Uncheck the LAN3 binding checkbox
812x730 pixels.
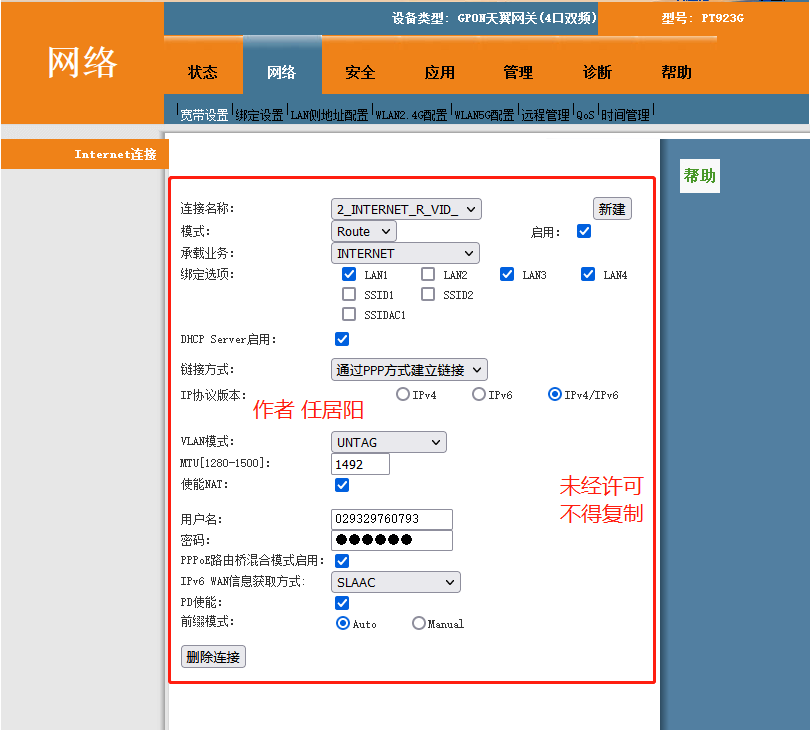pos(507,274)
